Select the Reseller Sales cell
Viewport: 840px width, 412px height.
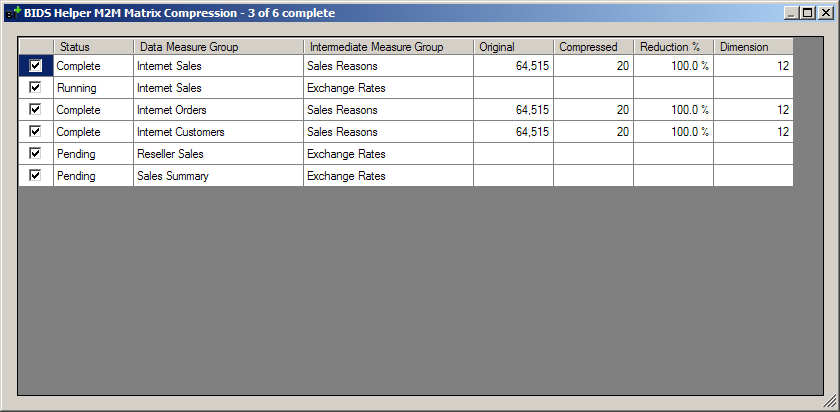(x=218, y=154)
